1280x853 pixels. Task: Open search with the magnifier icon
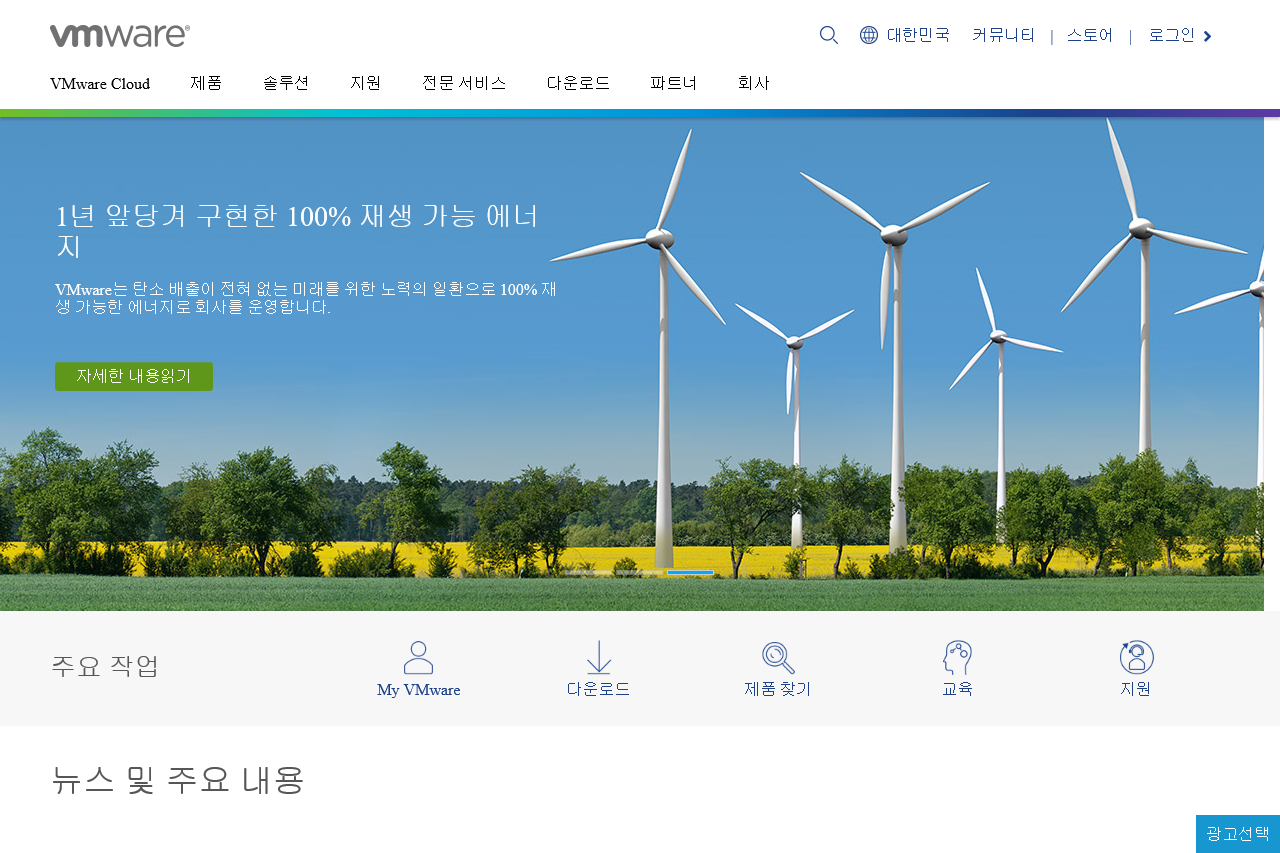tap(829, 35)
